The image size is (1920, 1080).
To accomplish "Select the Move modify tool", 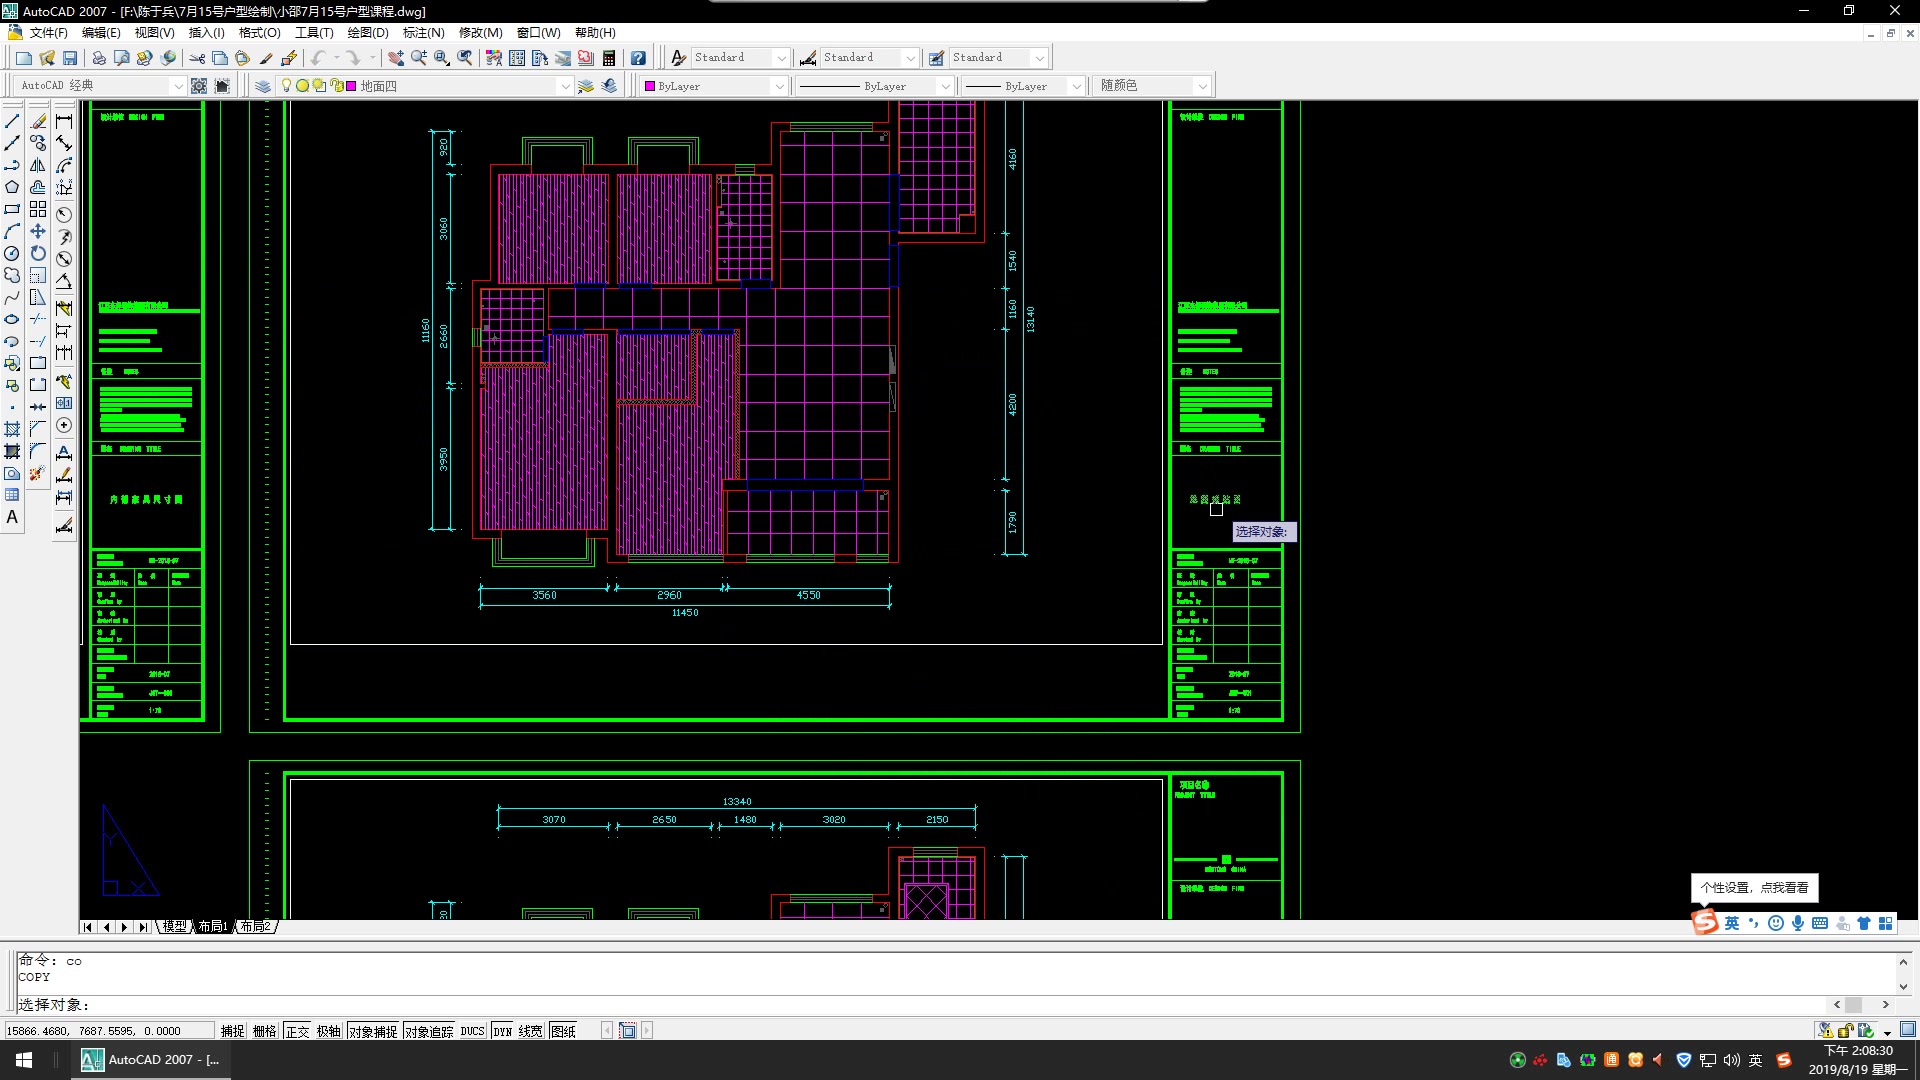I will pos(38,231).
